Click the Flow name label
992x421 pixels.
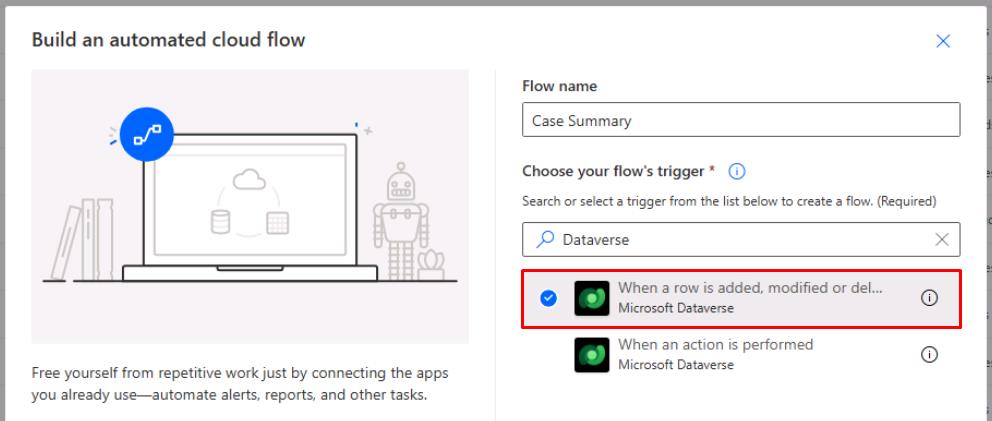559,86
